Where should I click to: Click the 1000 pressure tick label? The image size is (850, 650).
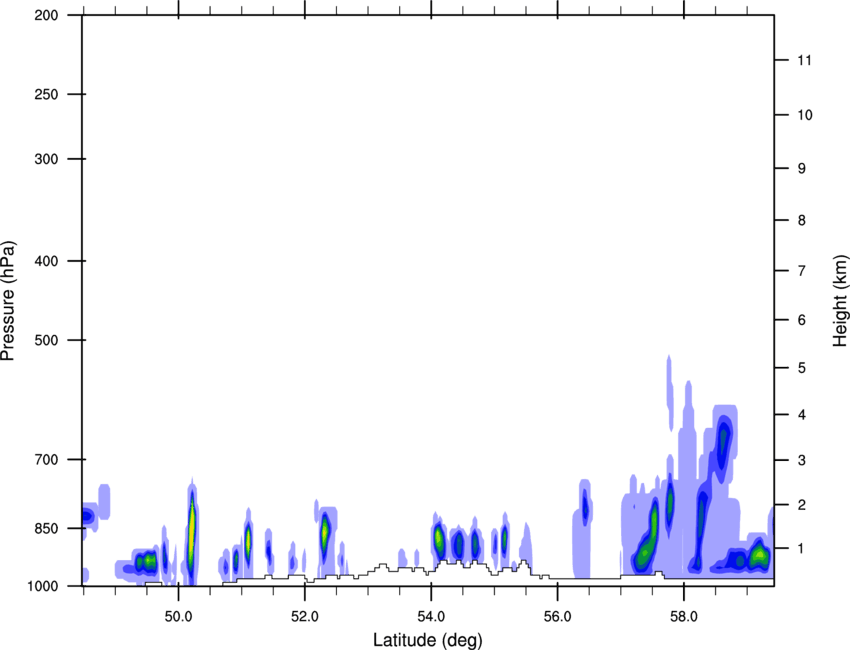(42, 586)
